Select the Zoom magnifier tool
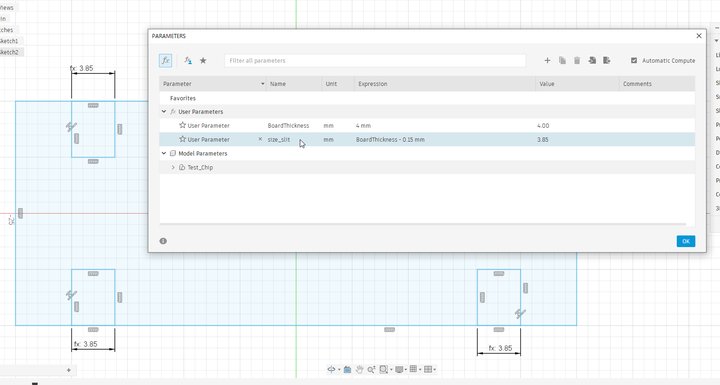 click(x=371, y=369)
